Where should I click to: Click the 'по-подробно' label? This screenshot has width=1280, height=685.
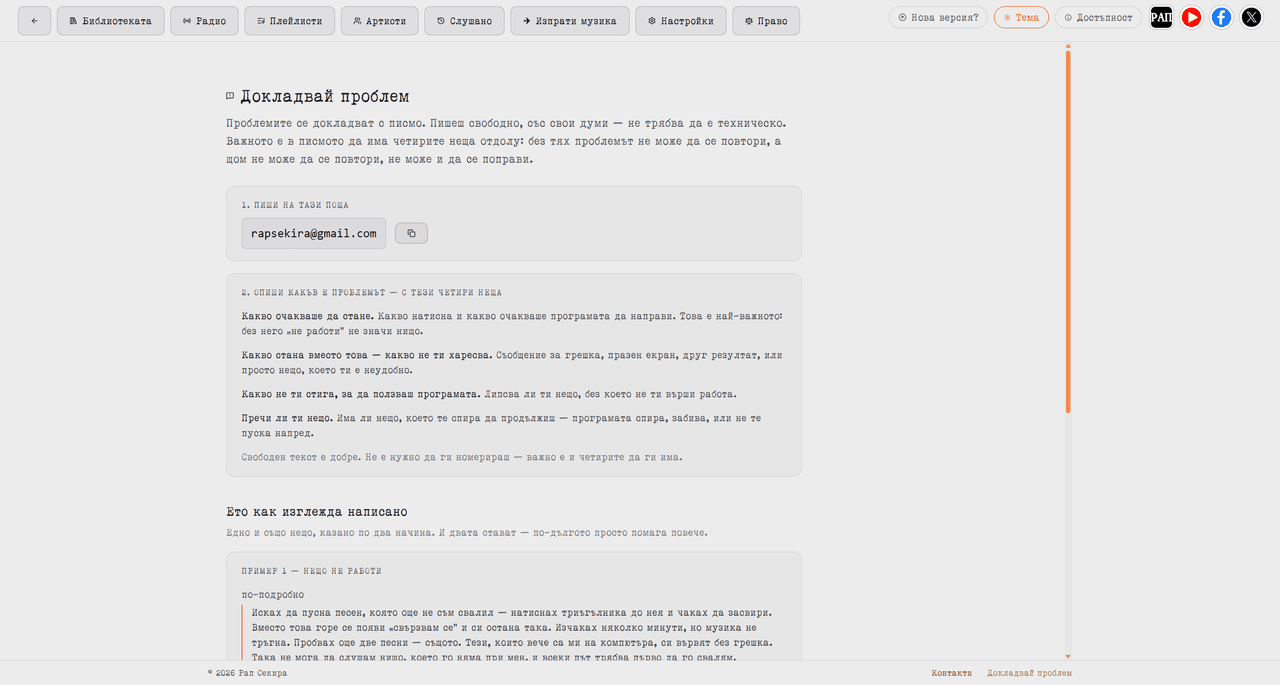pyautogui.click(x=272, y=595)
